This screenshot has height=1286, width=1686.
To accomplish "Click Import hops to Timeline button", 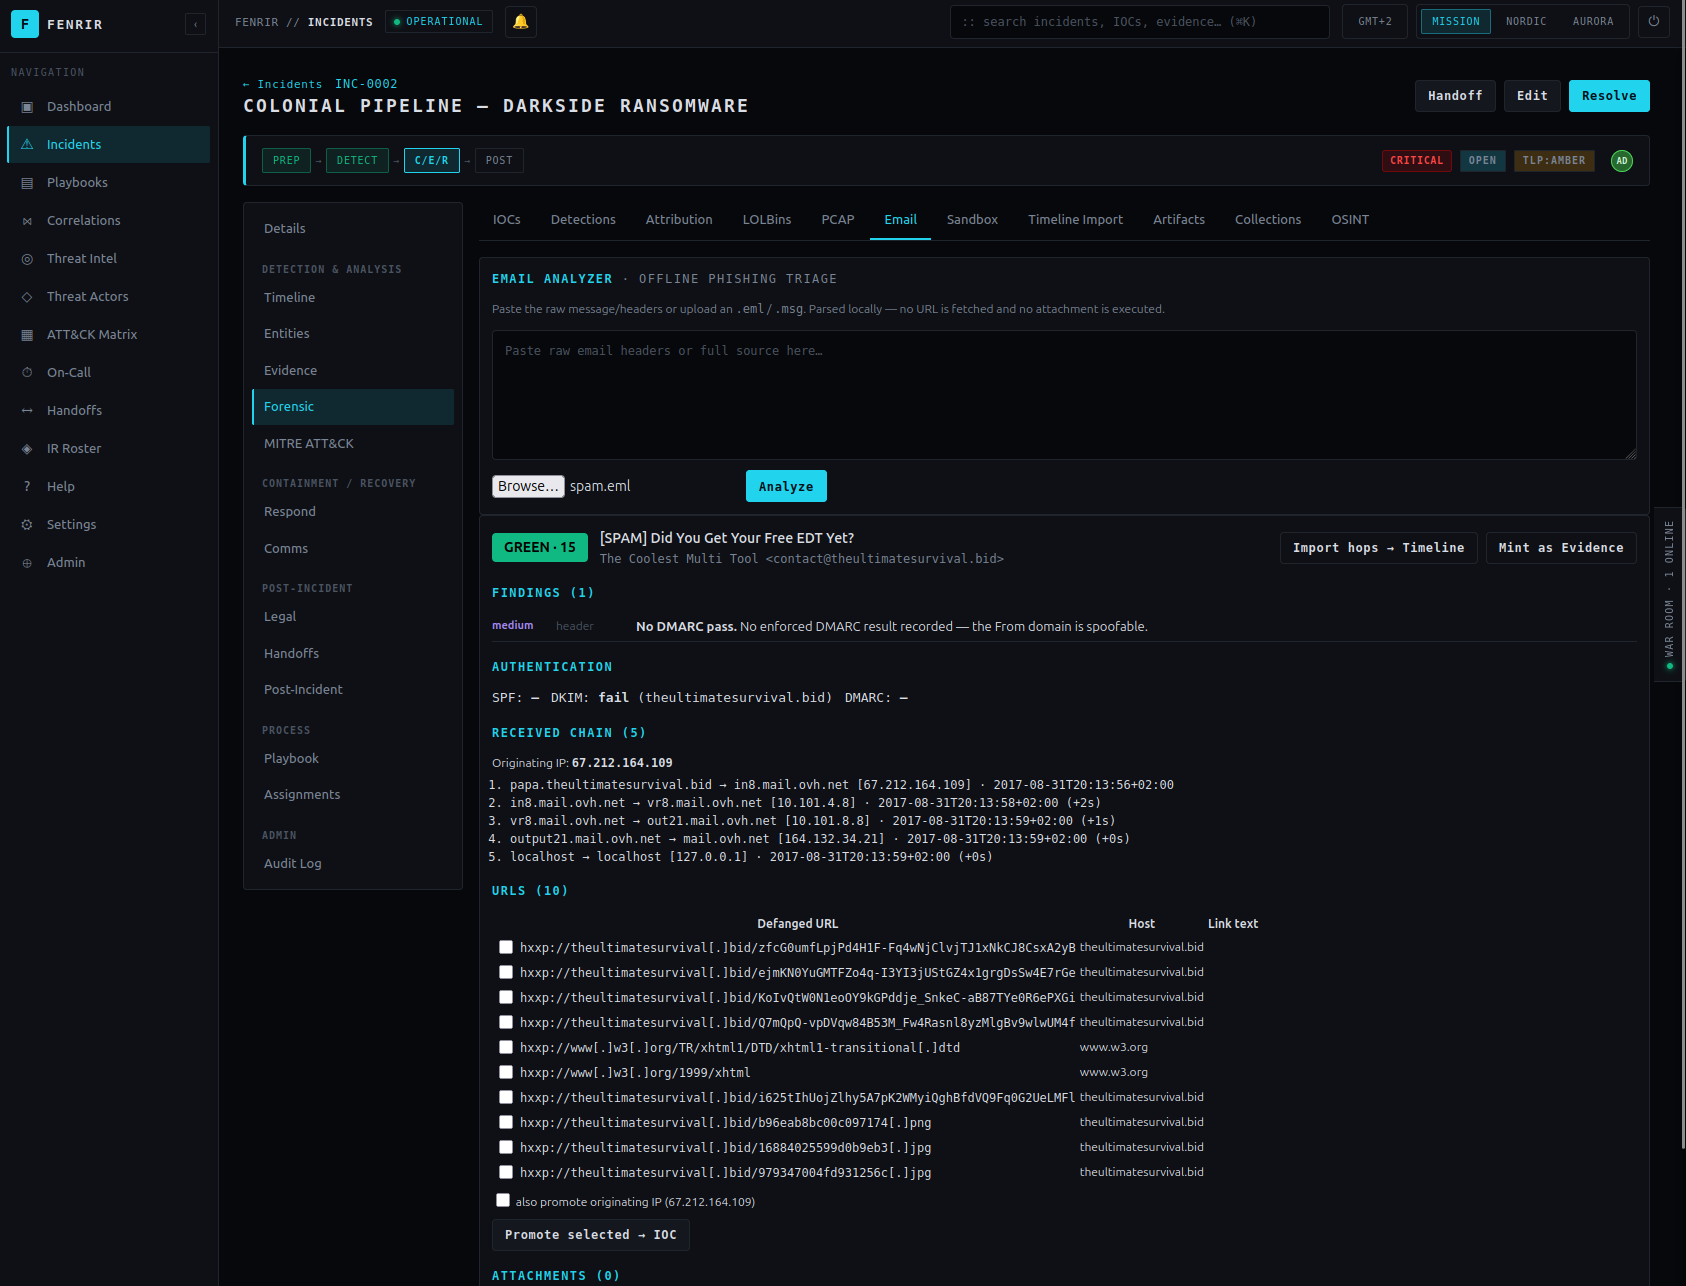I will pos(1378,548).
